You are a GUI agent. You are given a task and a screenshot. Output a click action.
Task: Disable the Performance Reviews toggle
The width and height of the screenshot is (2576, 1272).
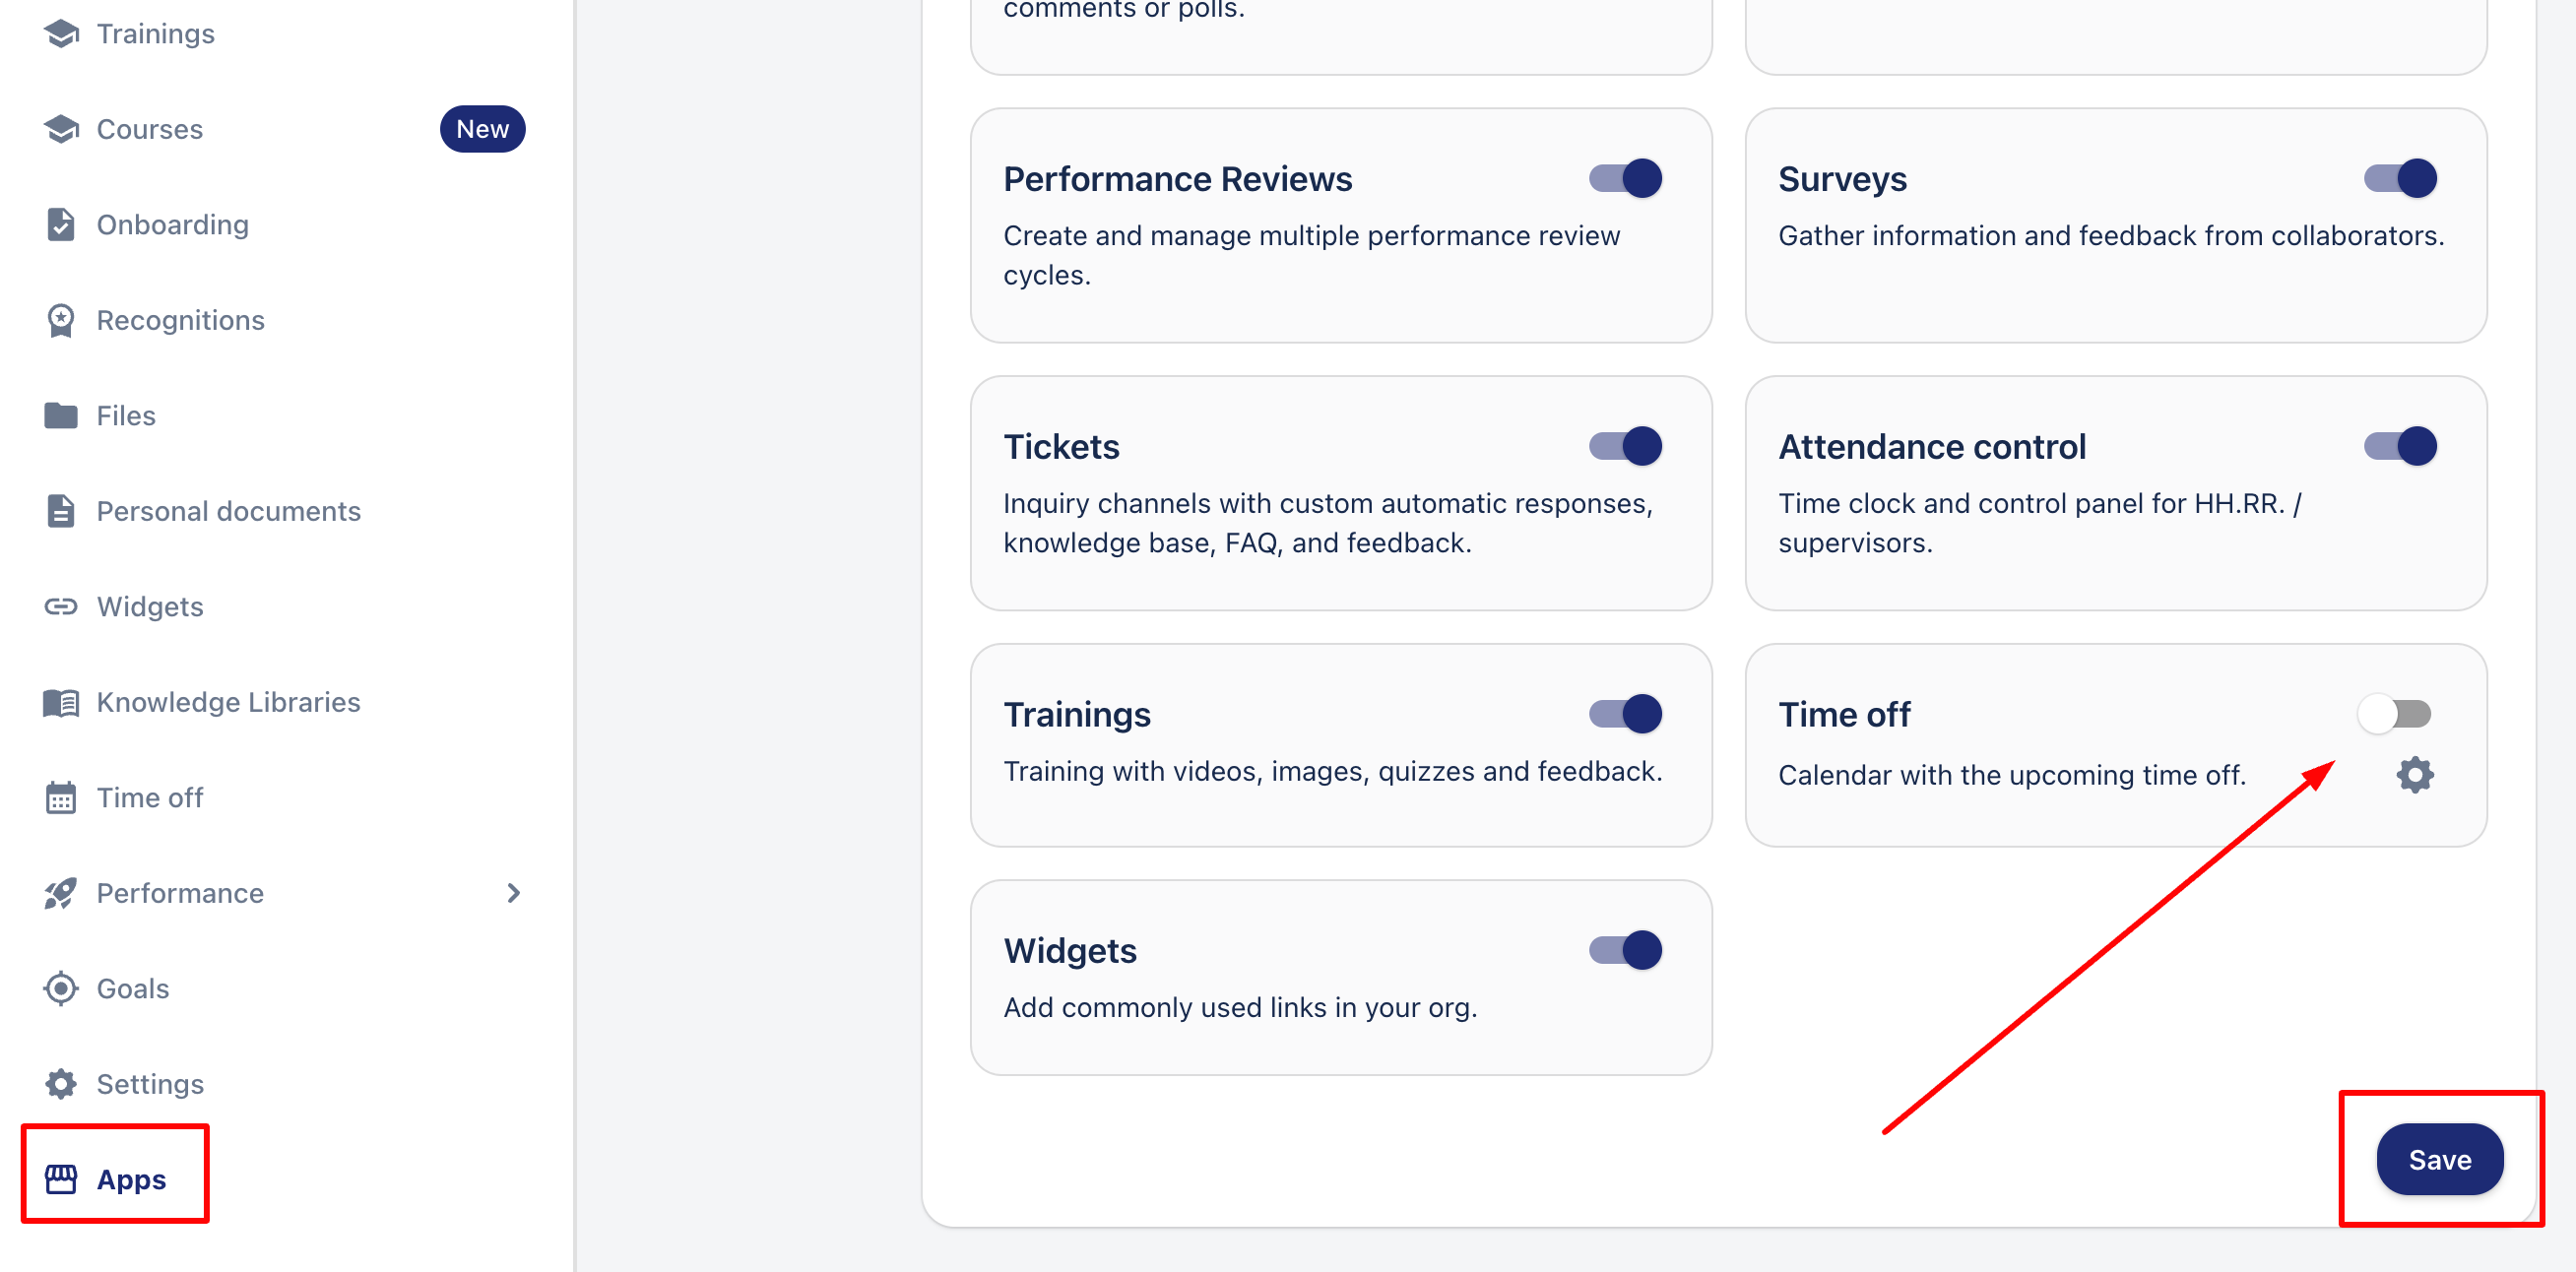click(1625, 179)
